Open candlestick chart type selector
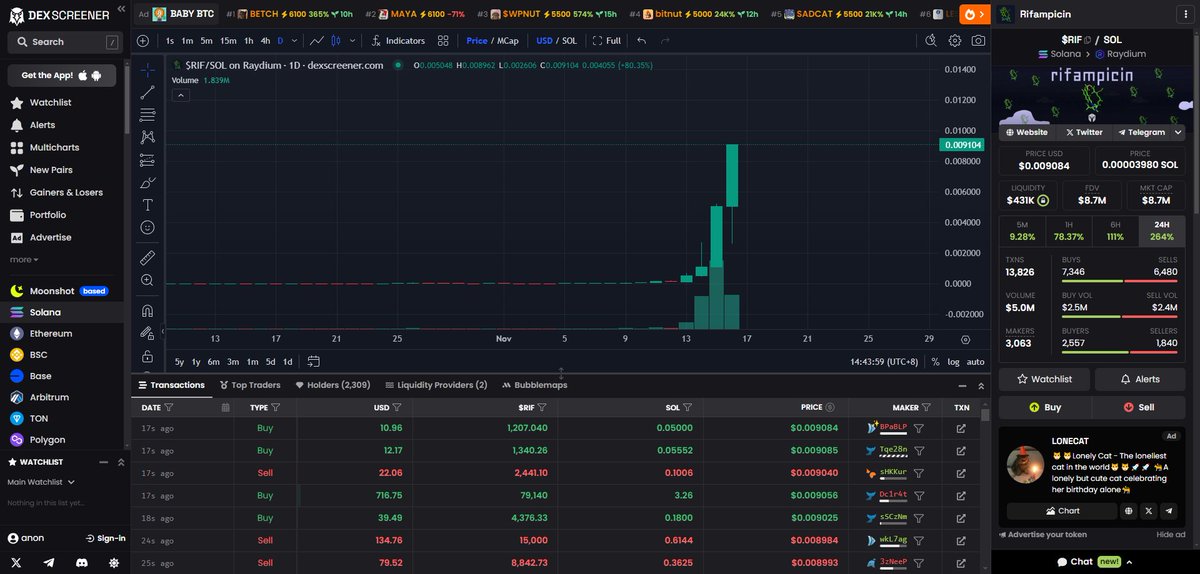Screen dimensions: 1200x574 336,41
